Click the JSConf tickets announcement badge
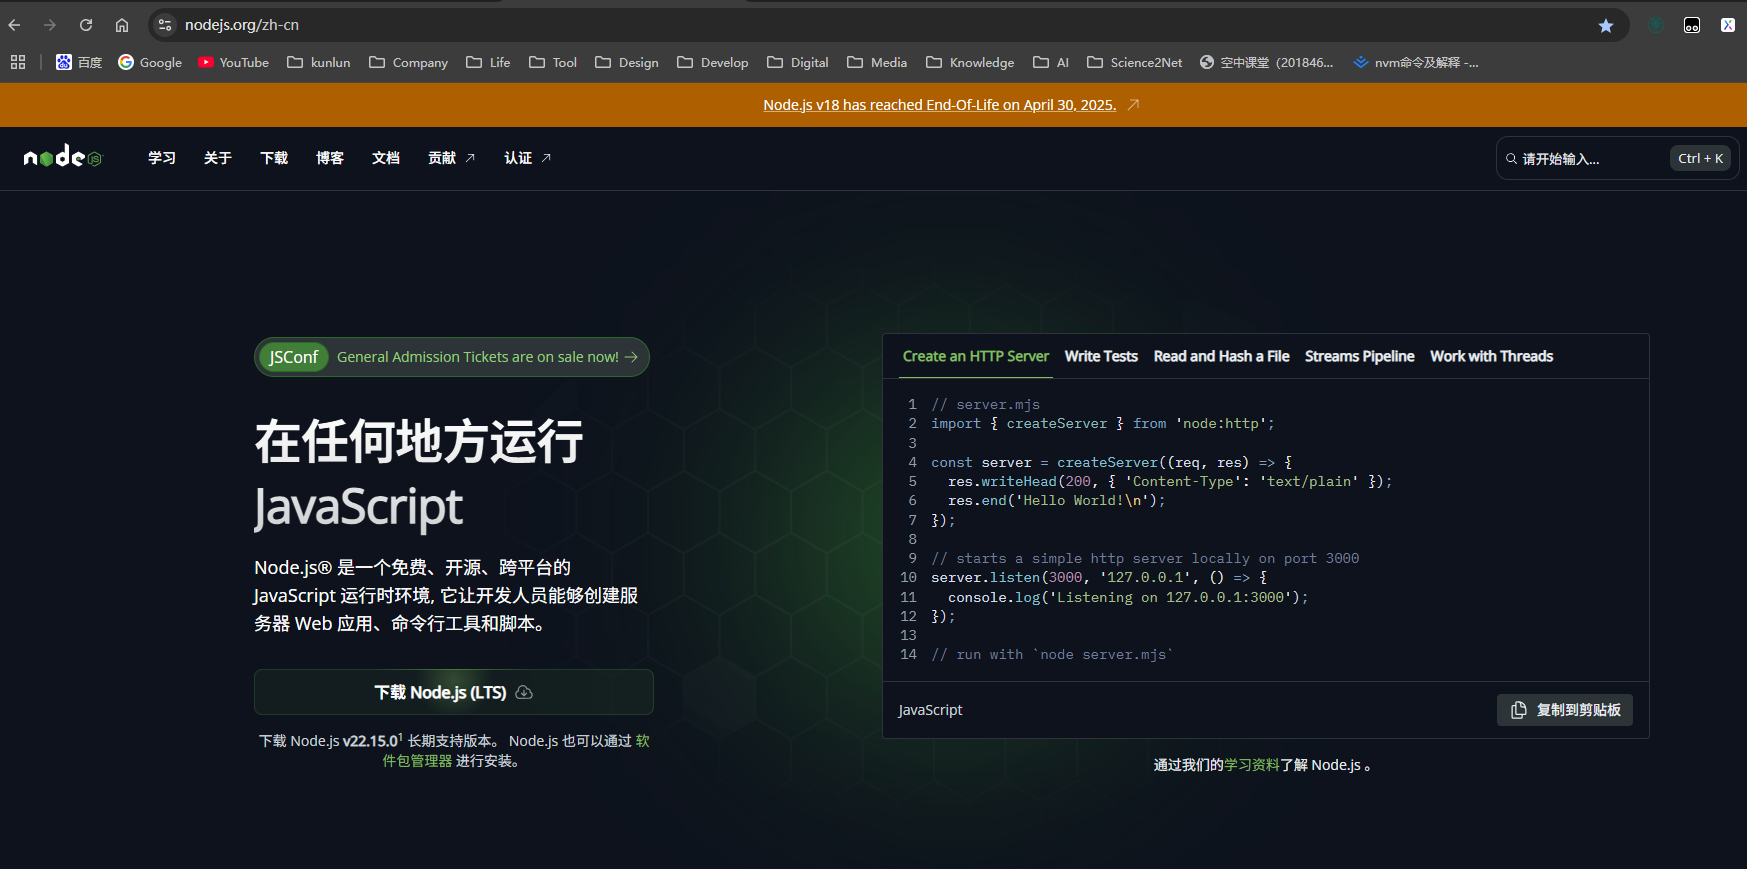 tap(452, 357)
